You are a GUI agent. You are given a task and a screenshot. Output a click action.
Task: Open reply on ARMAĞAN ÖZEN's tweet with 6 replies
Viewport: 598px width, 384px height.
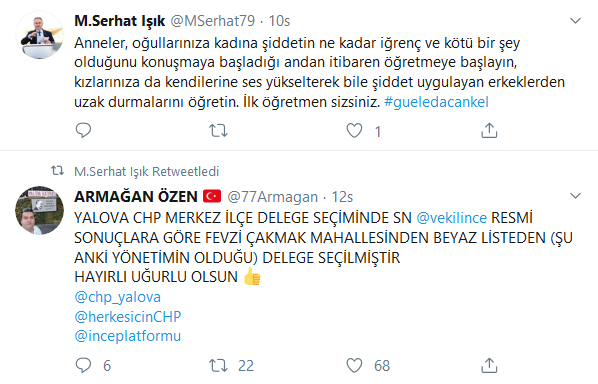click(x=83, y=365)
